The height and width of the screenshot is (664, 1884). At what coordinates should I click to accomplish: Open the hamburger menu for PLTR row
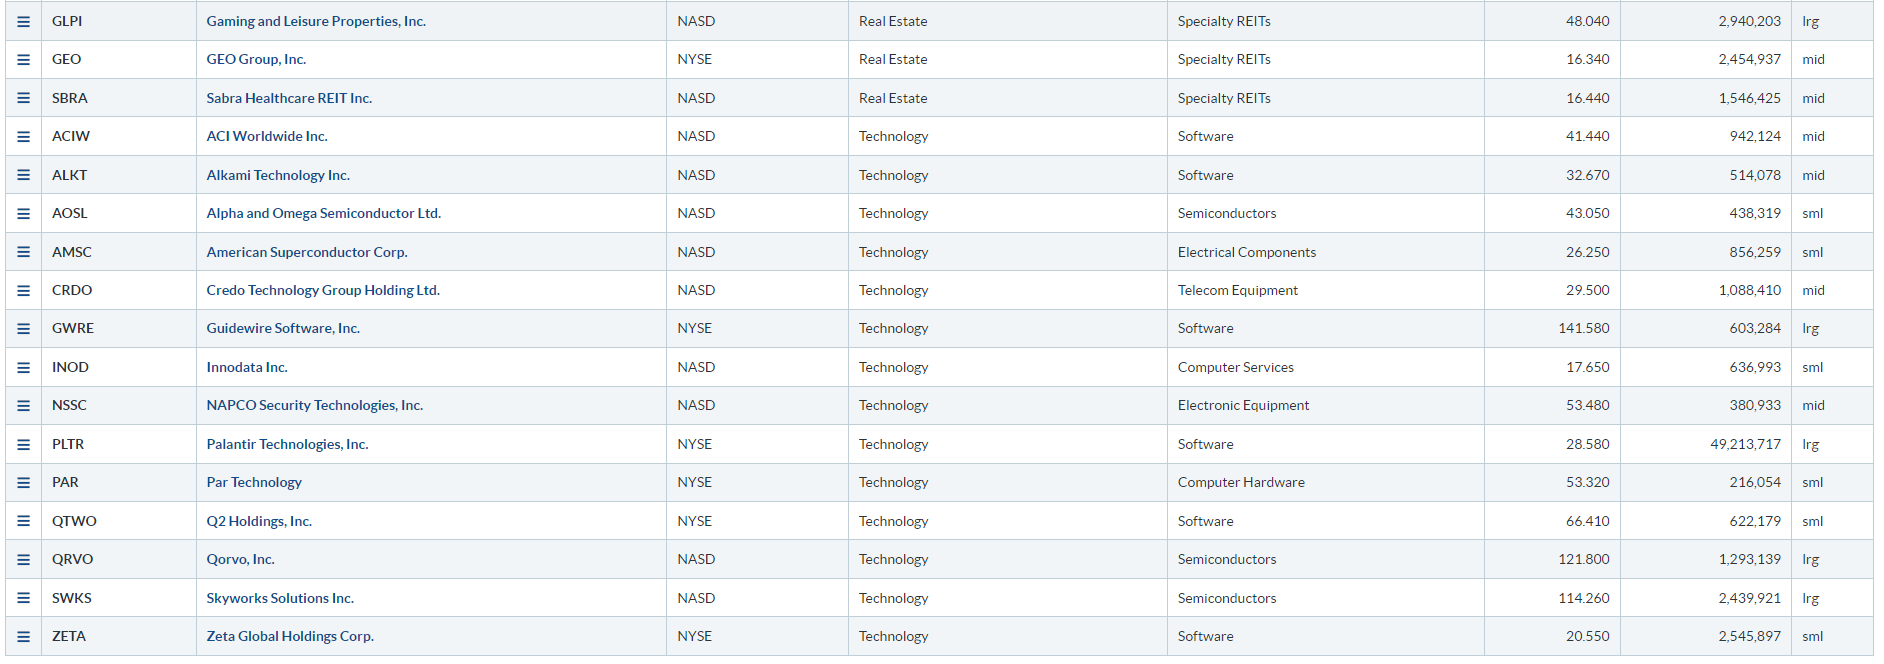click(23, 444)
